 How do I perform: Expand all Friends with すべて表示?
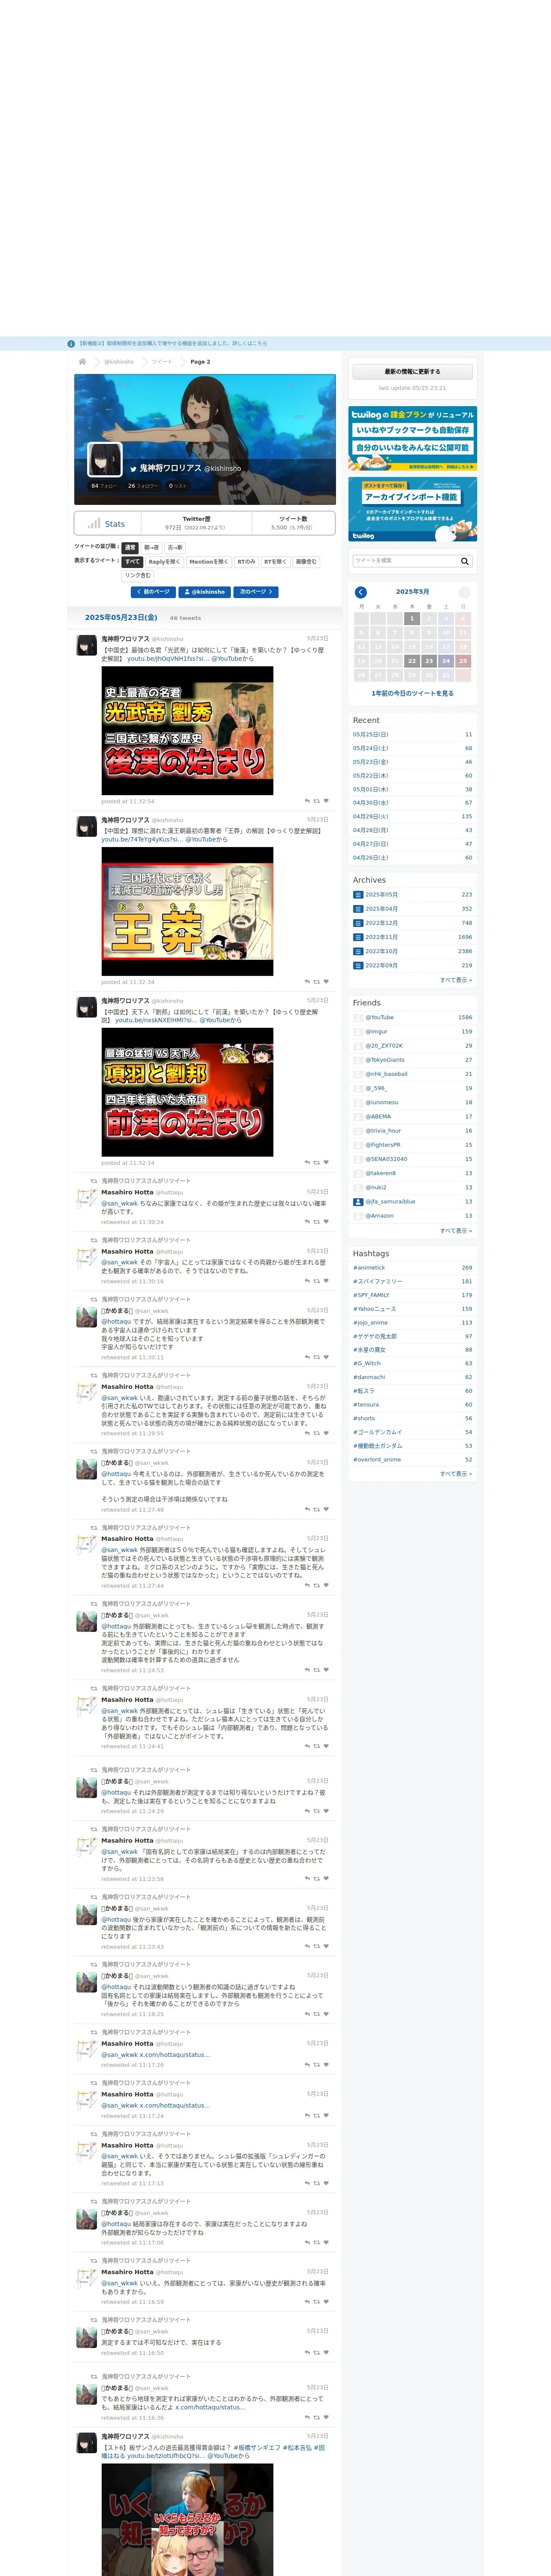click(456, 1231)
